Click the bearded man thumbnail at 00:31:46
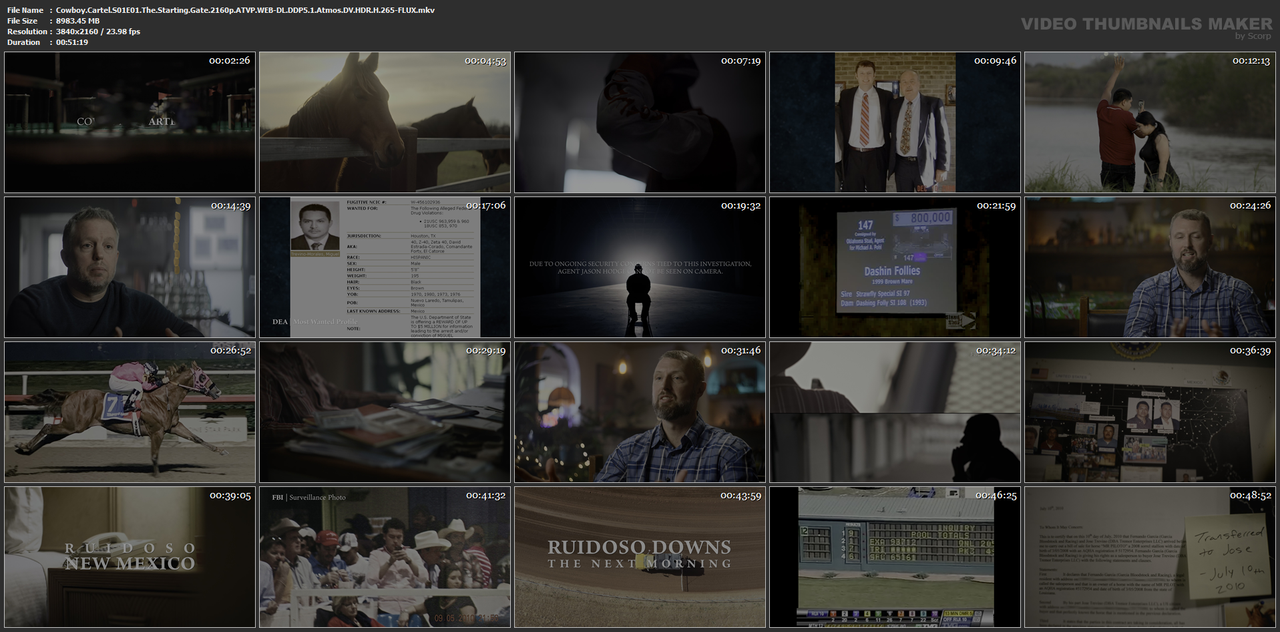This screenshot has width=1280, height=632. point(640,412)
